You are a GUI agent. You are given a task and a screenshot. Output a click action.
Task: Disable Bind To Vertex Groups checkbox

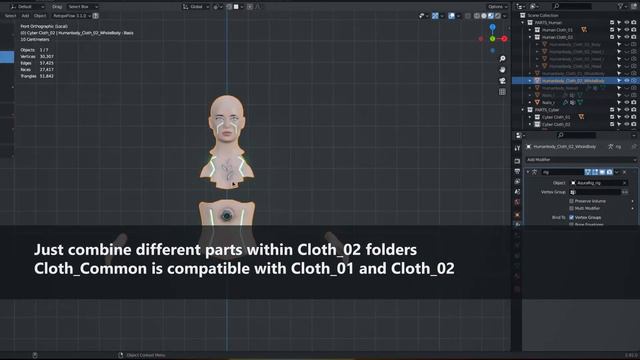(571, 218)
